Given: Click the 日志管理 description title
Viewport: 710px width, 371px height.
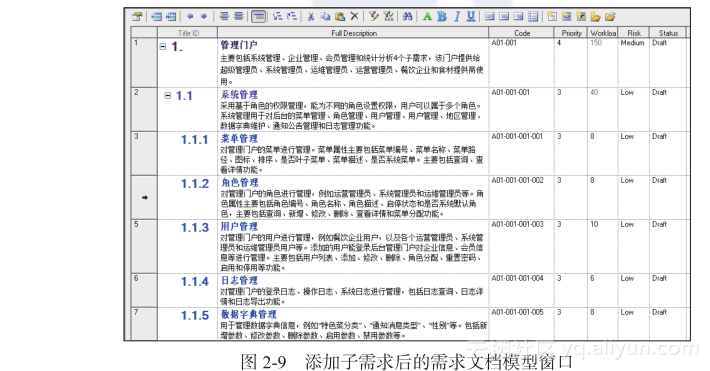Looking at the screenshot, I should pos(239,280).
